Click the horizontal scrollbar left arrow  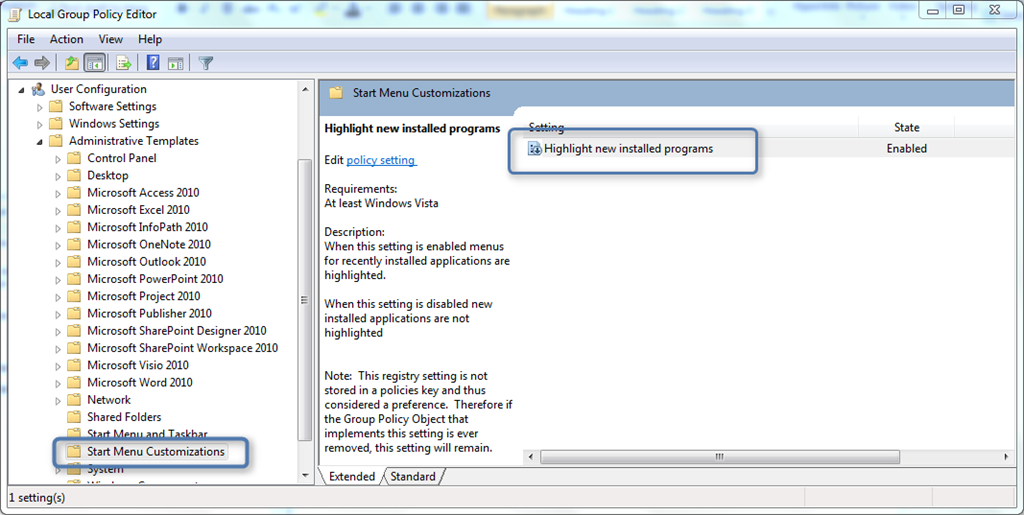pyautogui.click(x=530, y=457)
